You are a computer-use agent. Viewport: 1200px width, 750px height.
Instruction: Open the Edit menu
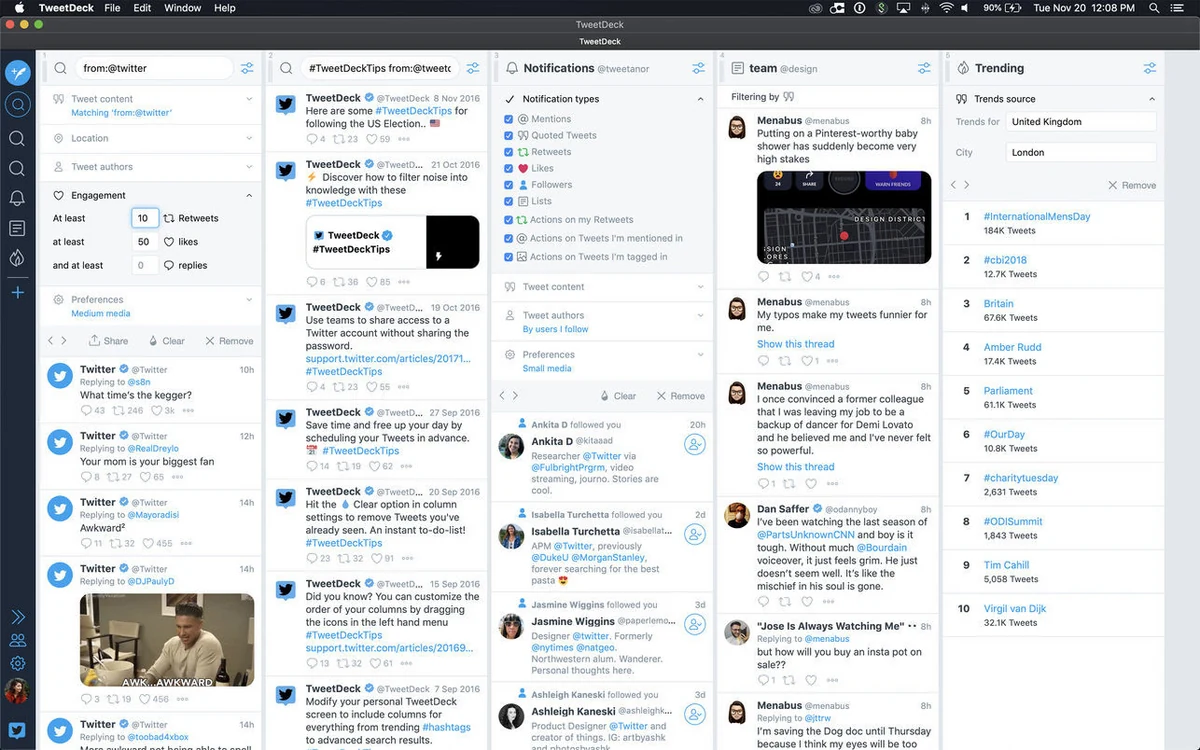pos(143,8)
